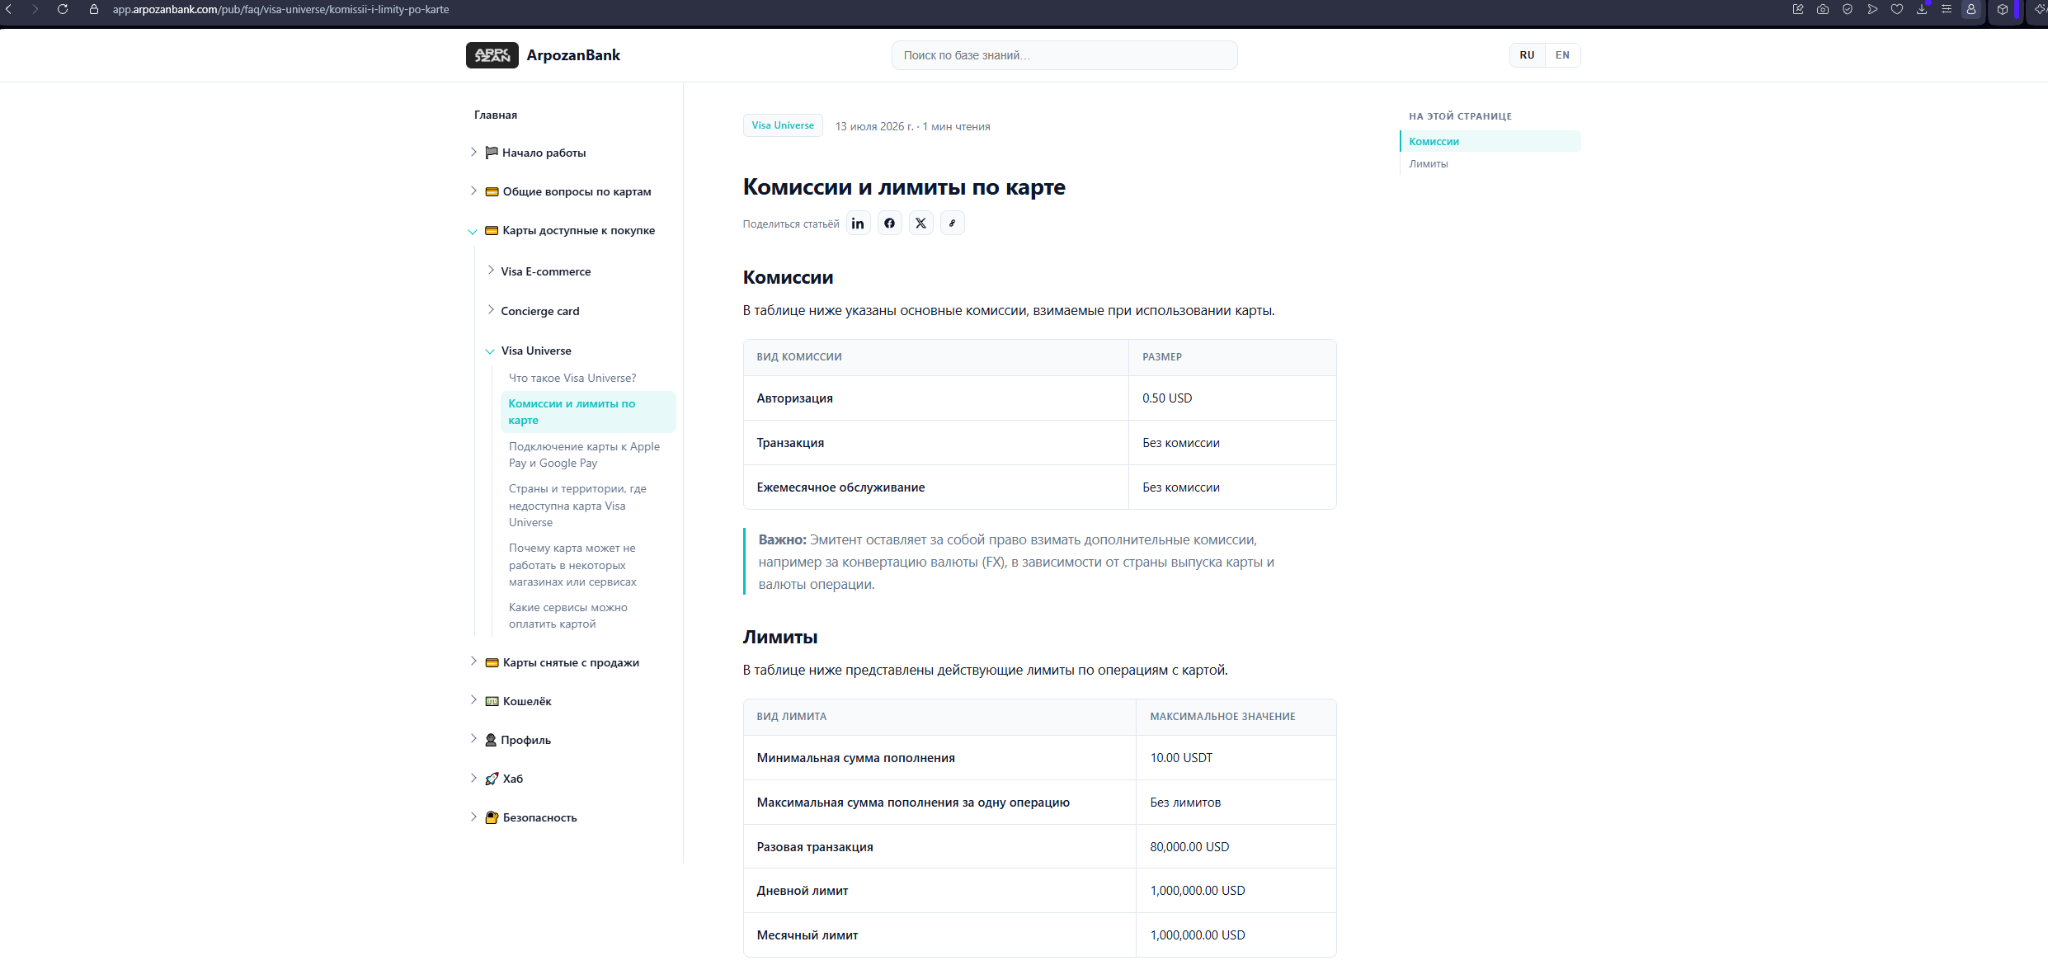Open the browser snapshot camera icon
The width and height of the screenshot is (2048, 977).
[1823, 9]
